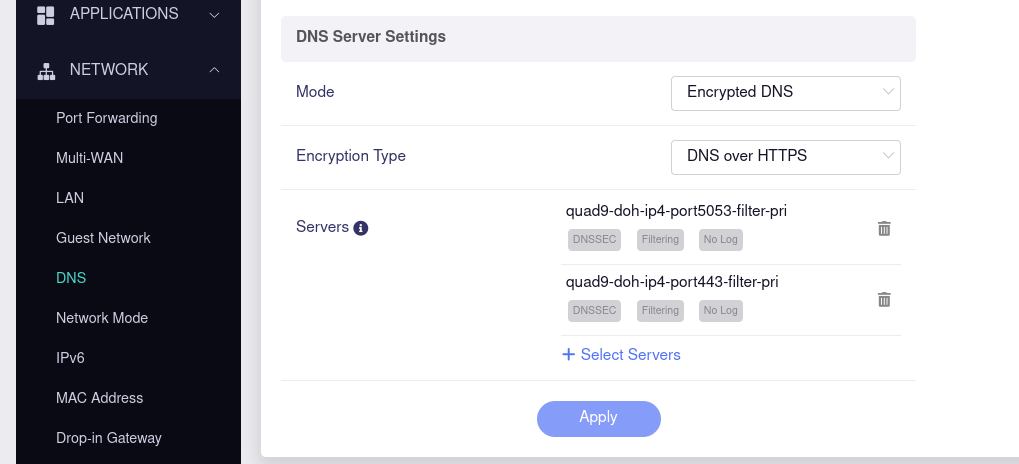Navigate to IPv6 settings

(70, 358)
